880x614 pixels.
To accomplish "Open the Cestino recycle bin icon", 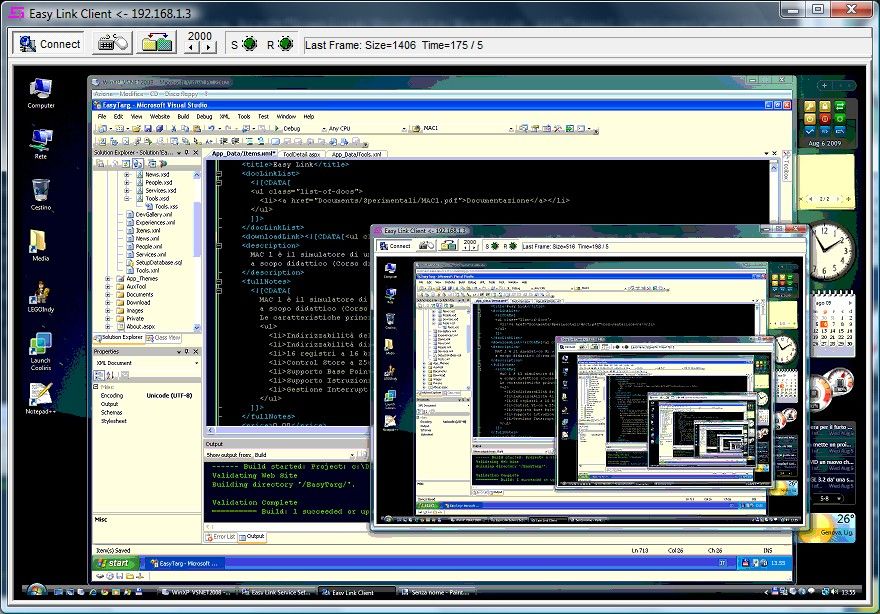I will coord(41,195).
